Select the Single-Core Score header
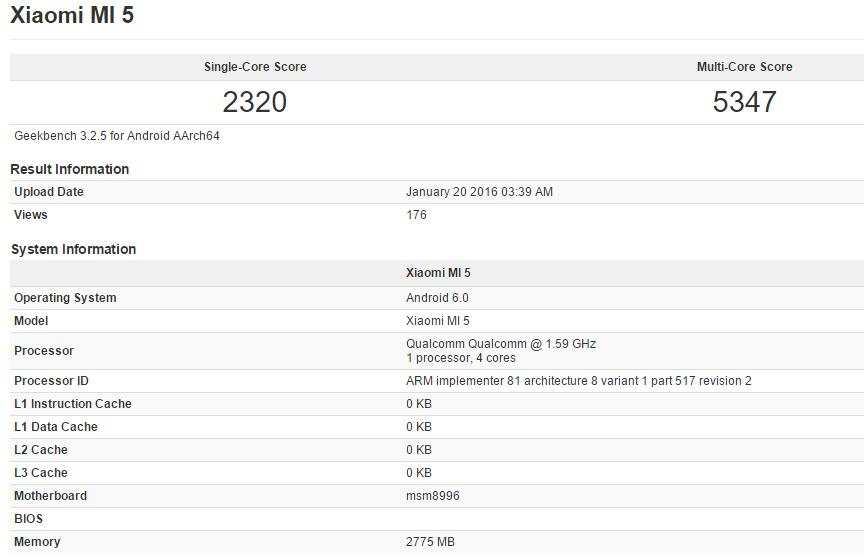Viewport: 864px width, 559px height. click(255, 67)
